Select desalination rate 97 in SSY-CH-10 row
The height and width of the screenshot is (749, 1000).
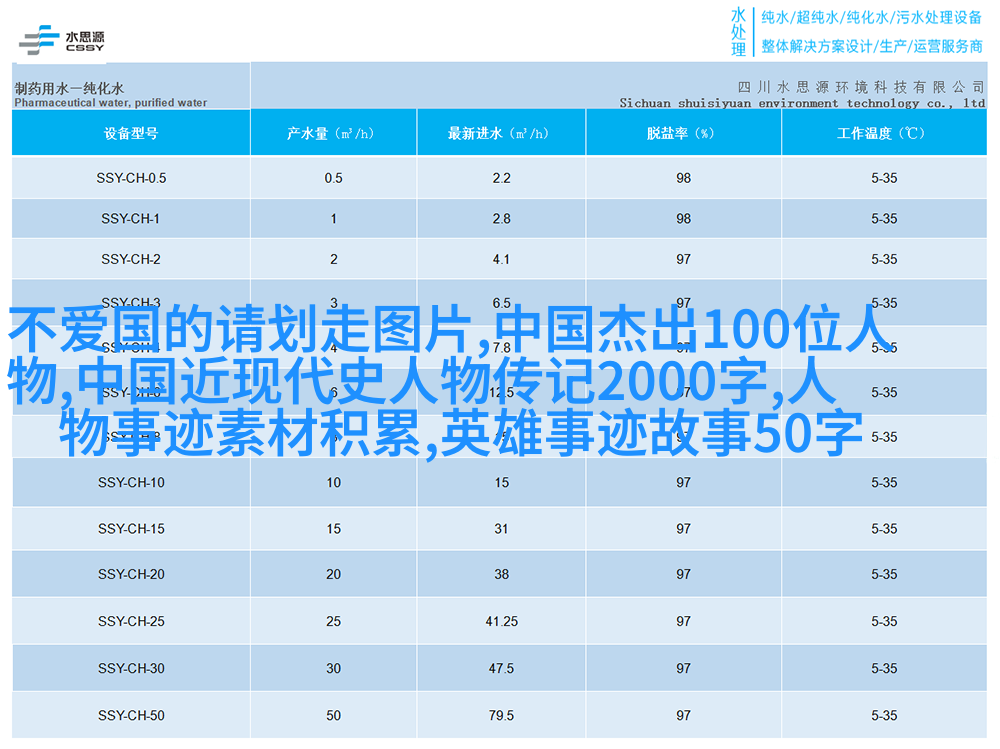[684, 483]
